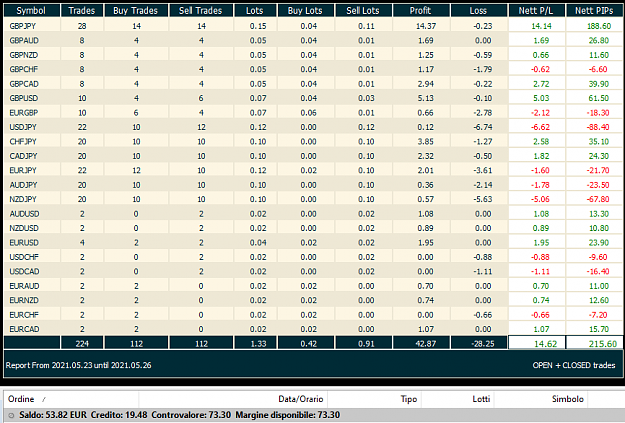Select the GBPNZD symbol row
This screenshot has width=625, height=423.
(313, 55)
